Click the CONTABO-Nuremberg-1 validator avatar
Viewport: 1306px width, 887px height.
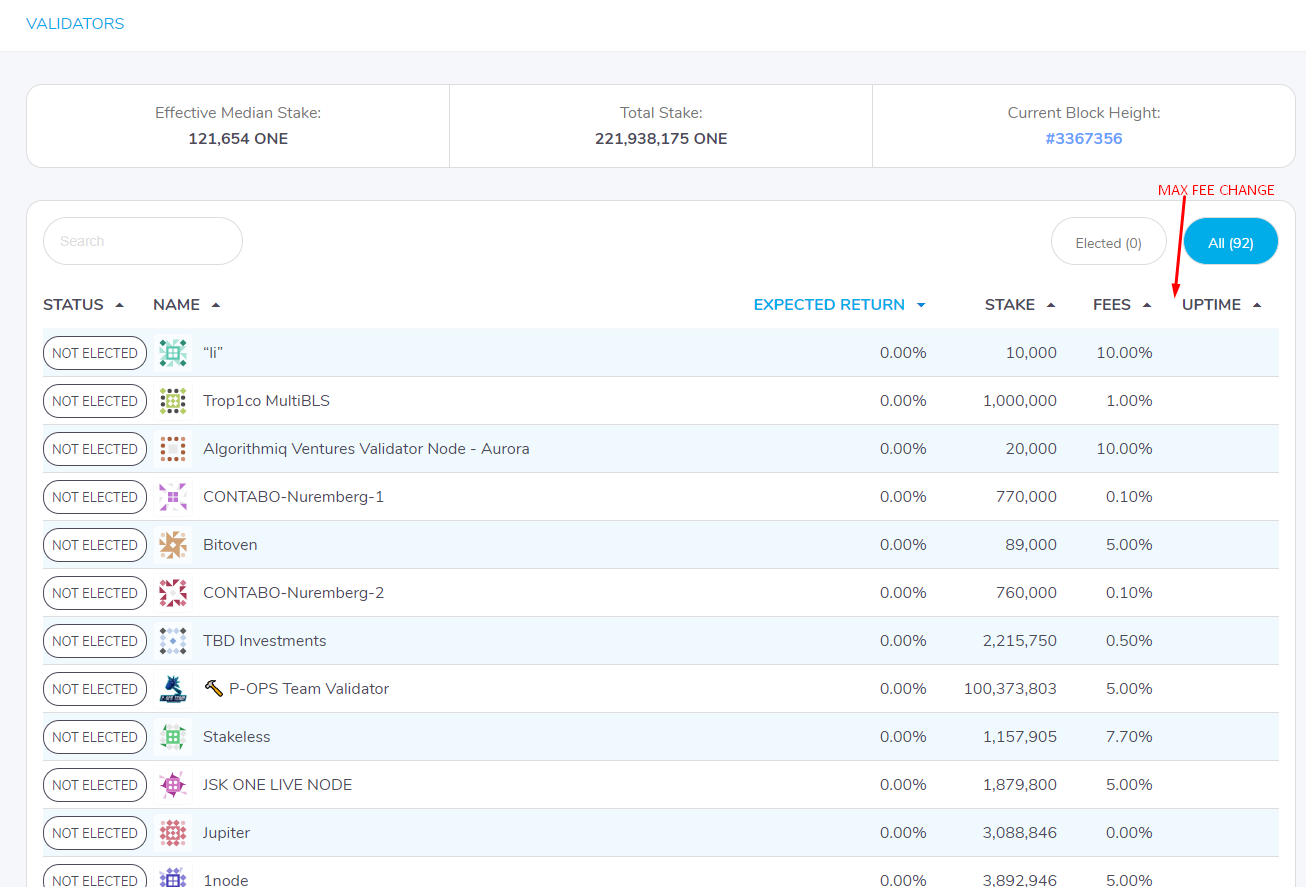[173, 497]
